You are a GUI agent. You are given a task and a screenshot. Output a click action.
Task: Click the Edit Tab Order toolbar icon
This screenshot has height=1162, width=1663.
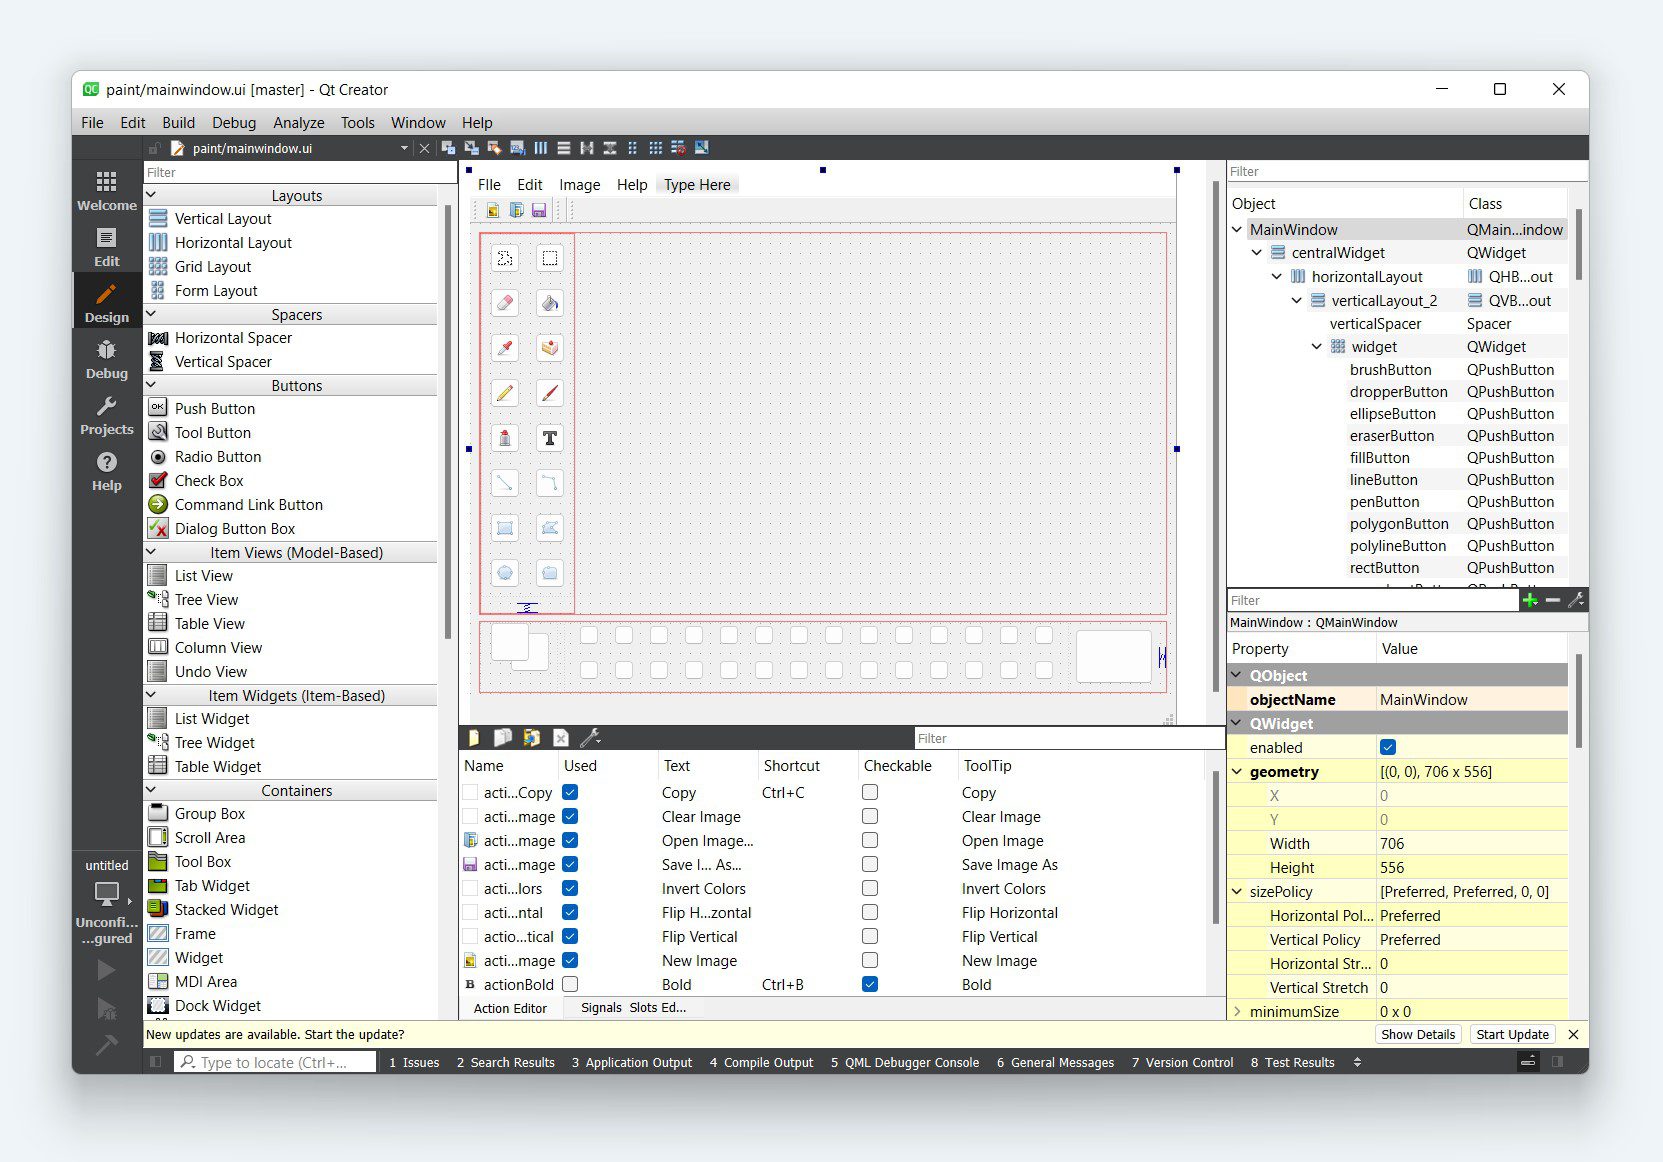tap(518, 148)
